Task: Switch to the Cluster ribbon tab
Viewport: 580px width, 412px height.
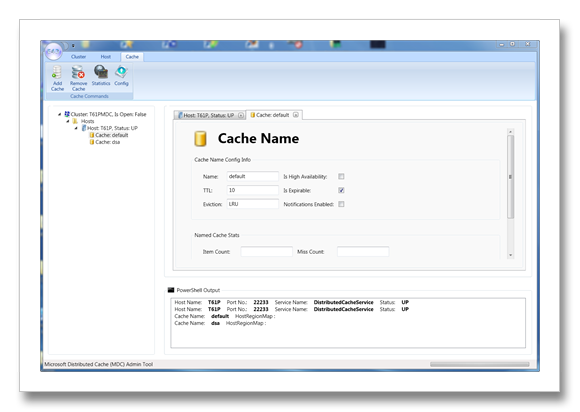Action: 78,57
